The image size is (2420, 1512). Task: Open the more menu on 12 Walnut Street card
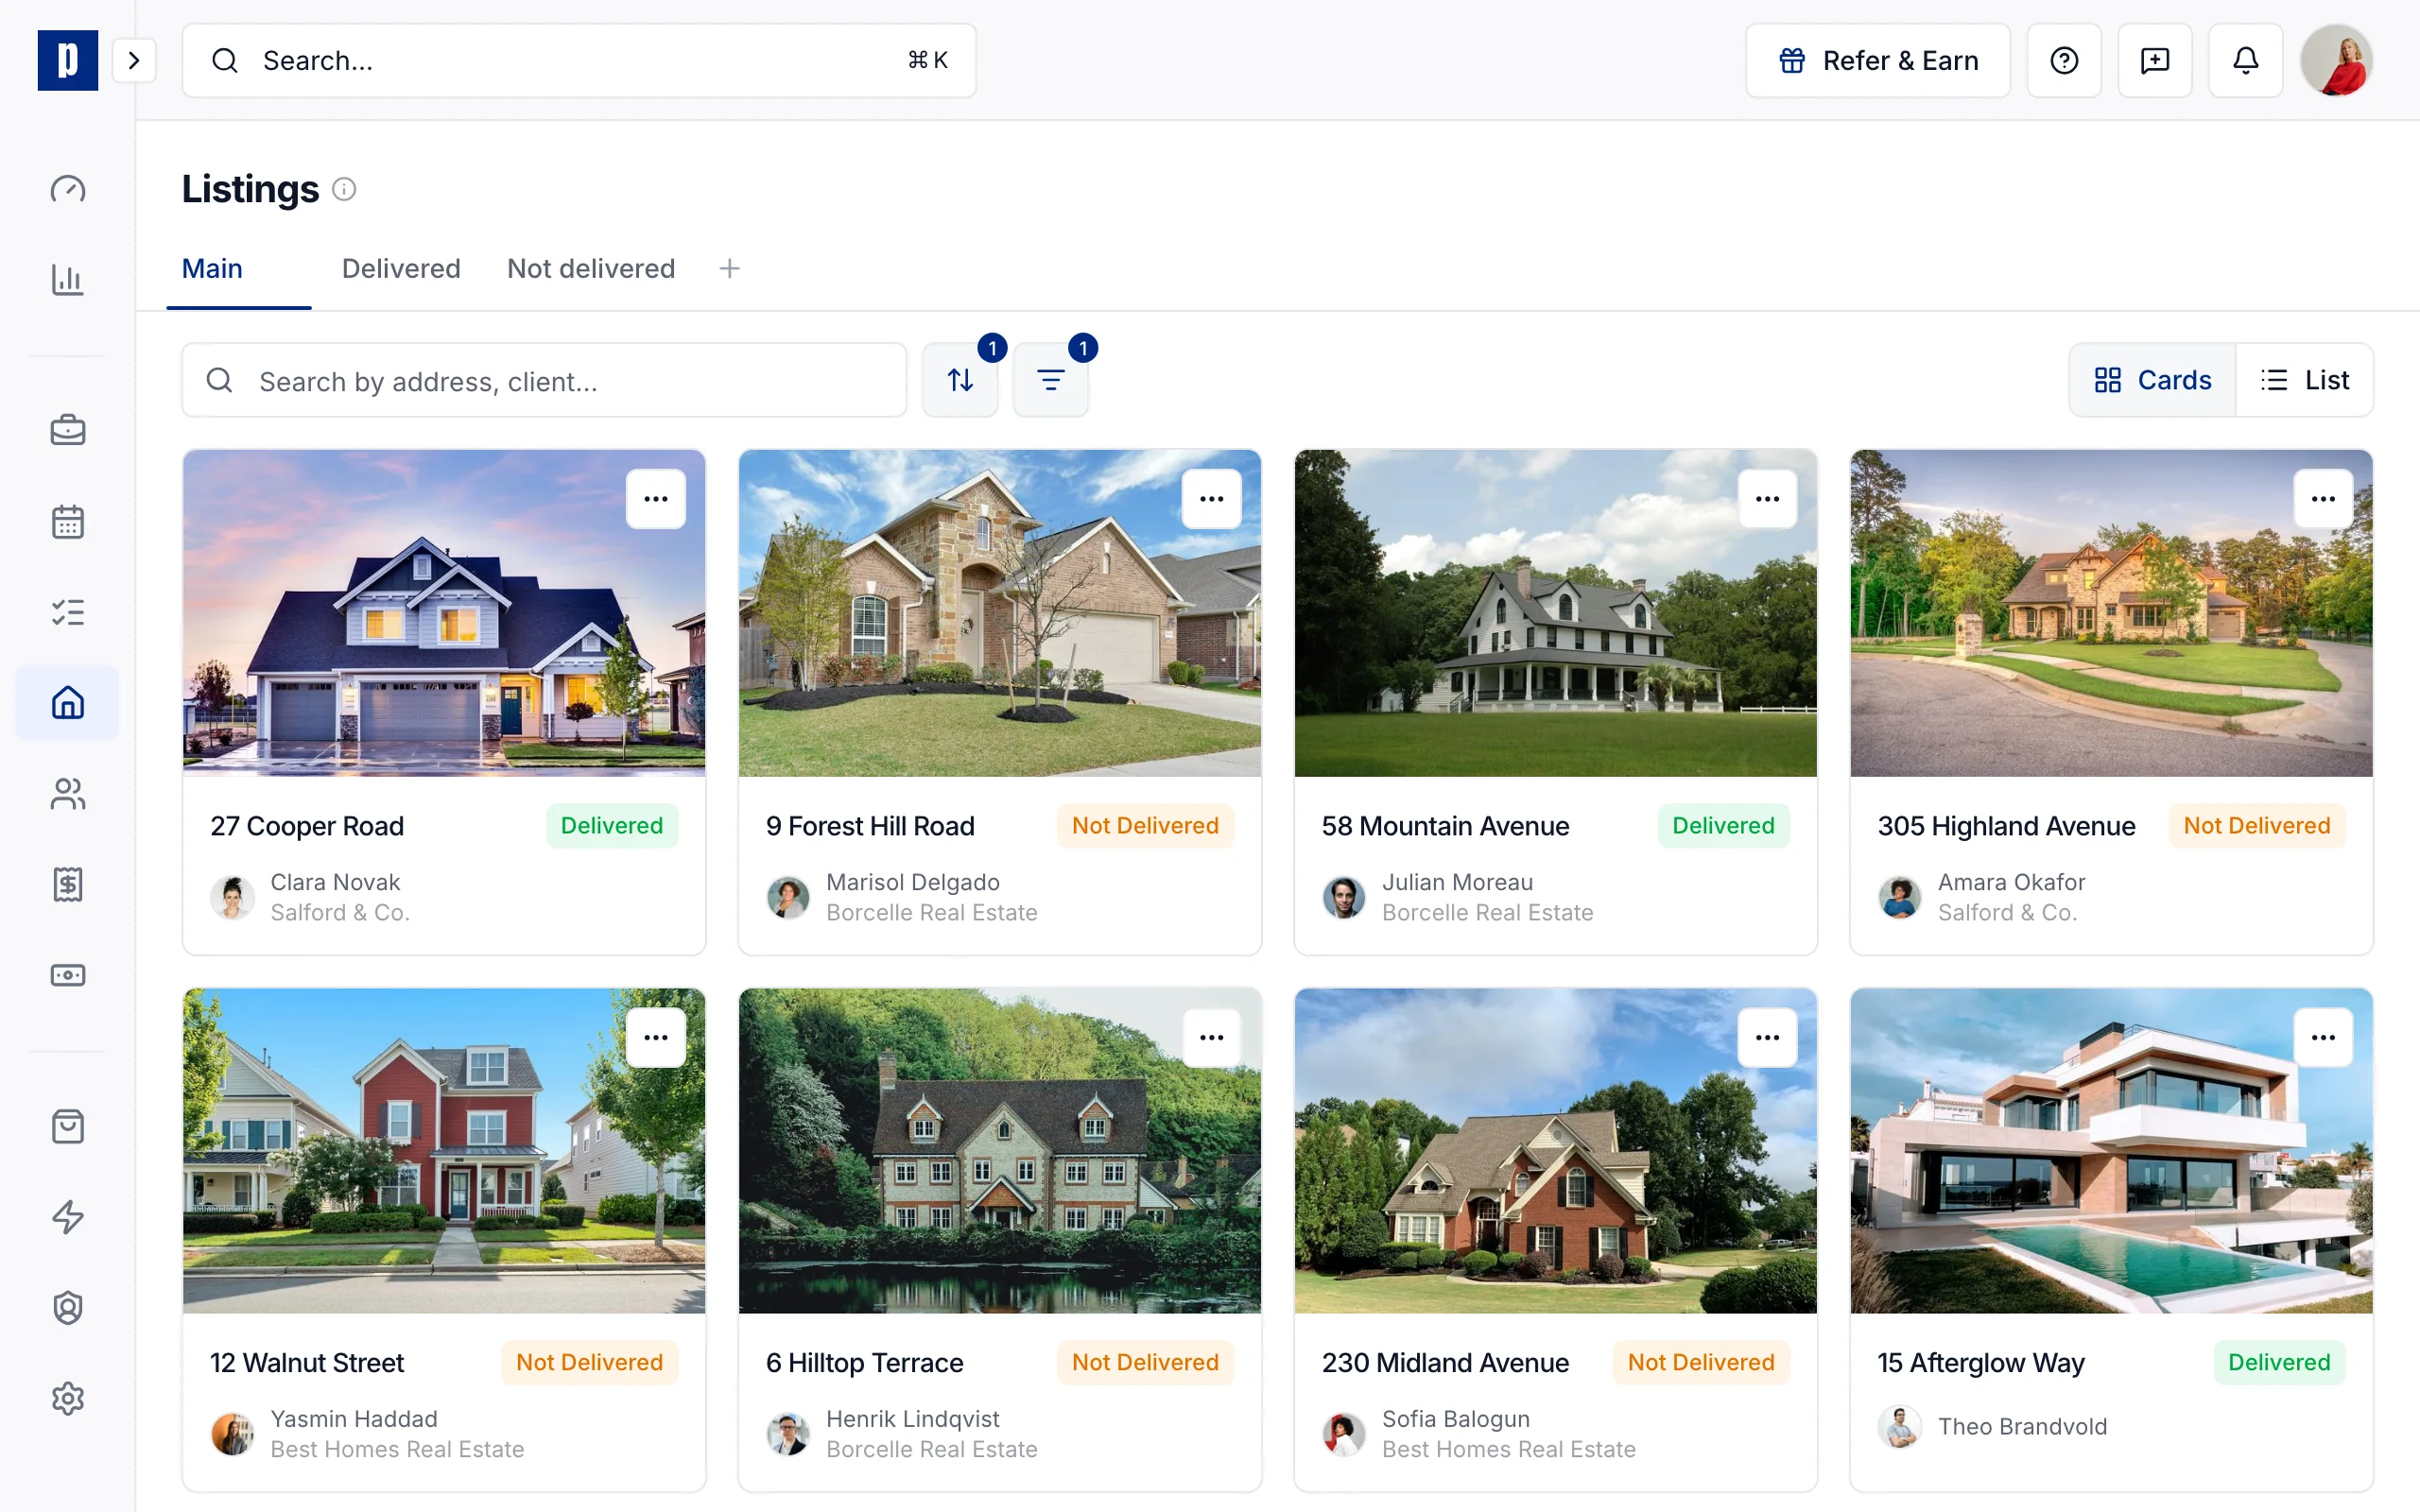coord(656,1037)
